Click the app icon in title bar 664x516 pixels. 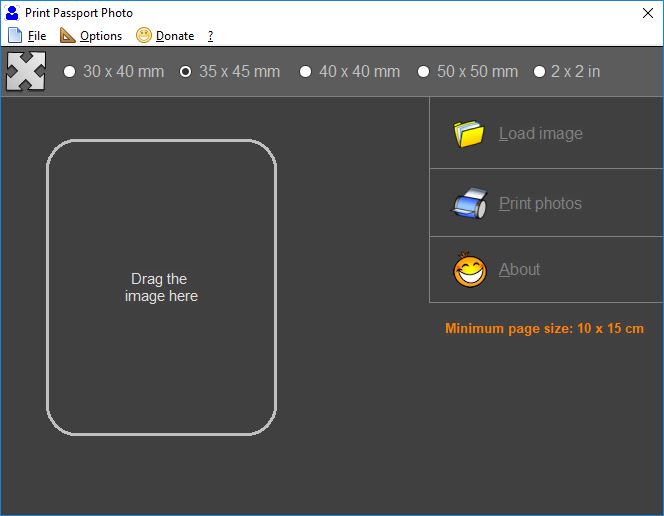click(12, 13)
